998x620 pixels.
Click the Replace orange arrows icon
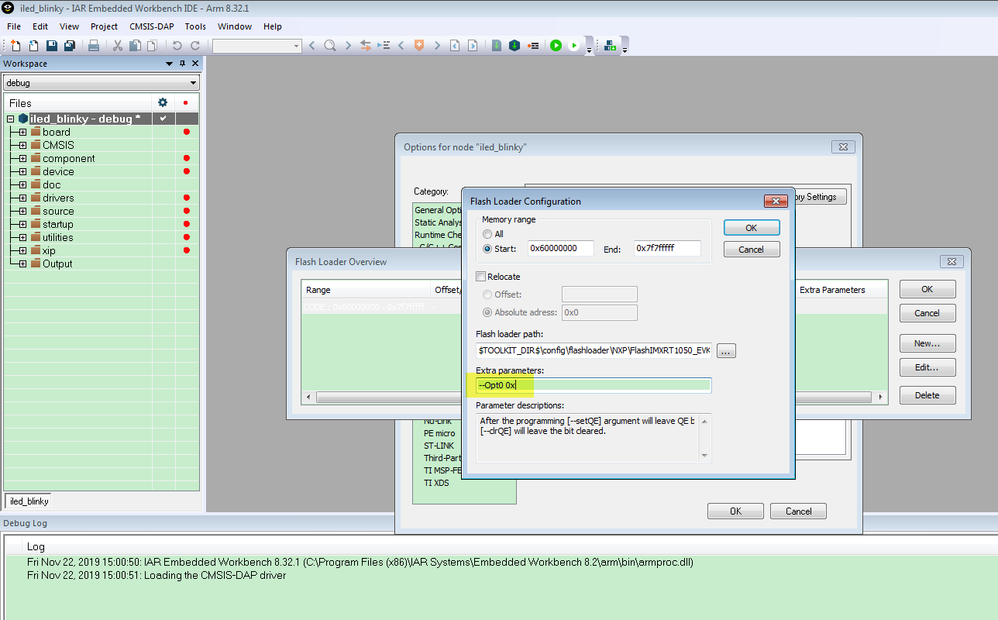click(365, 45)
